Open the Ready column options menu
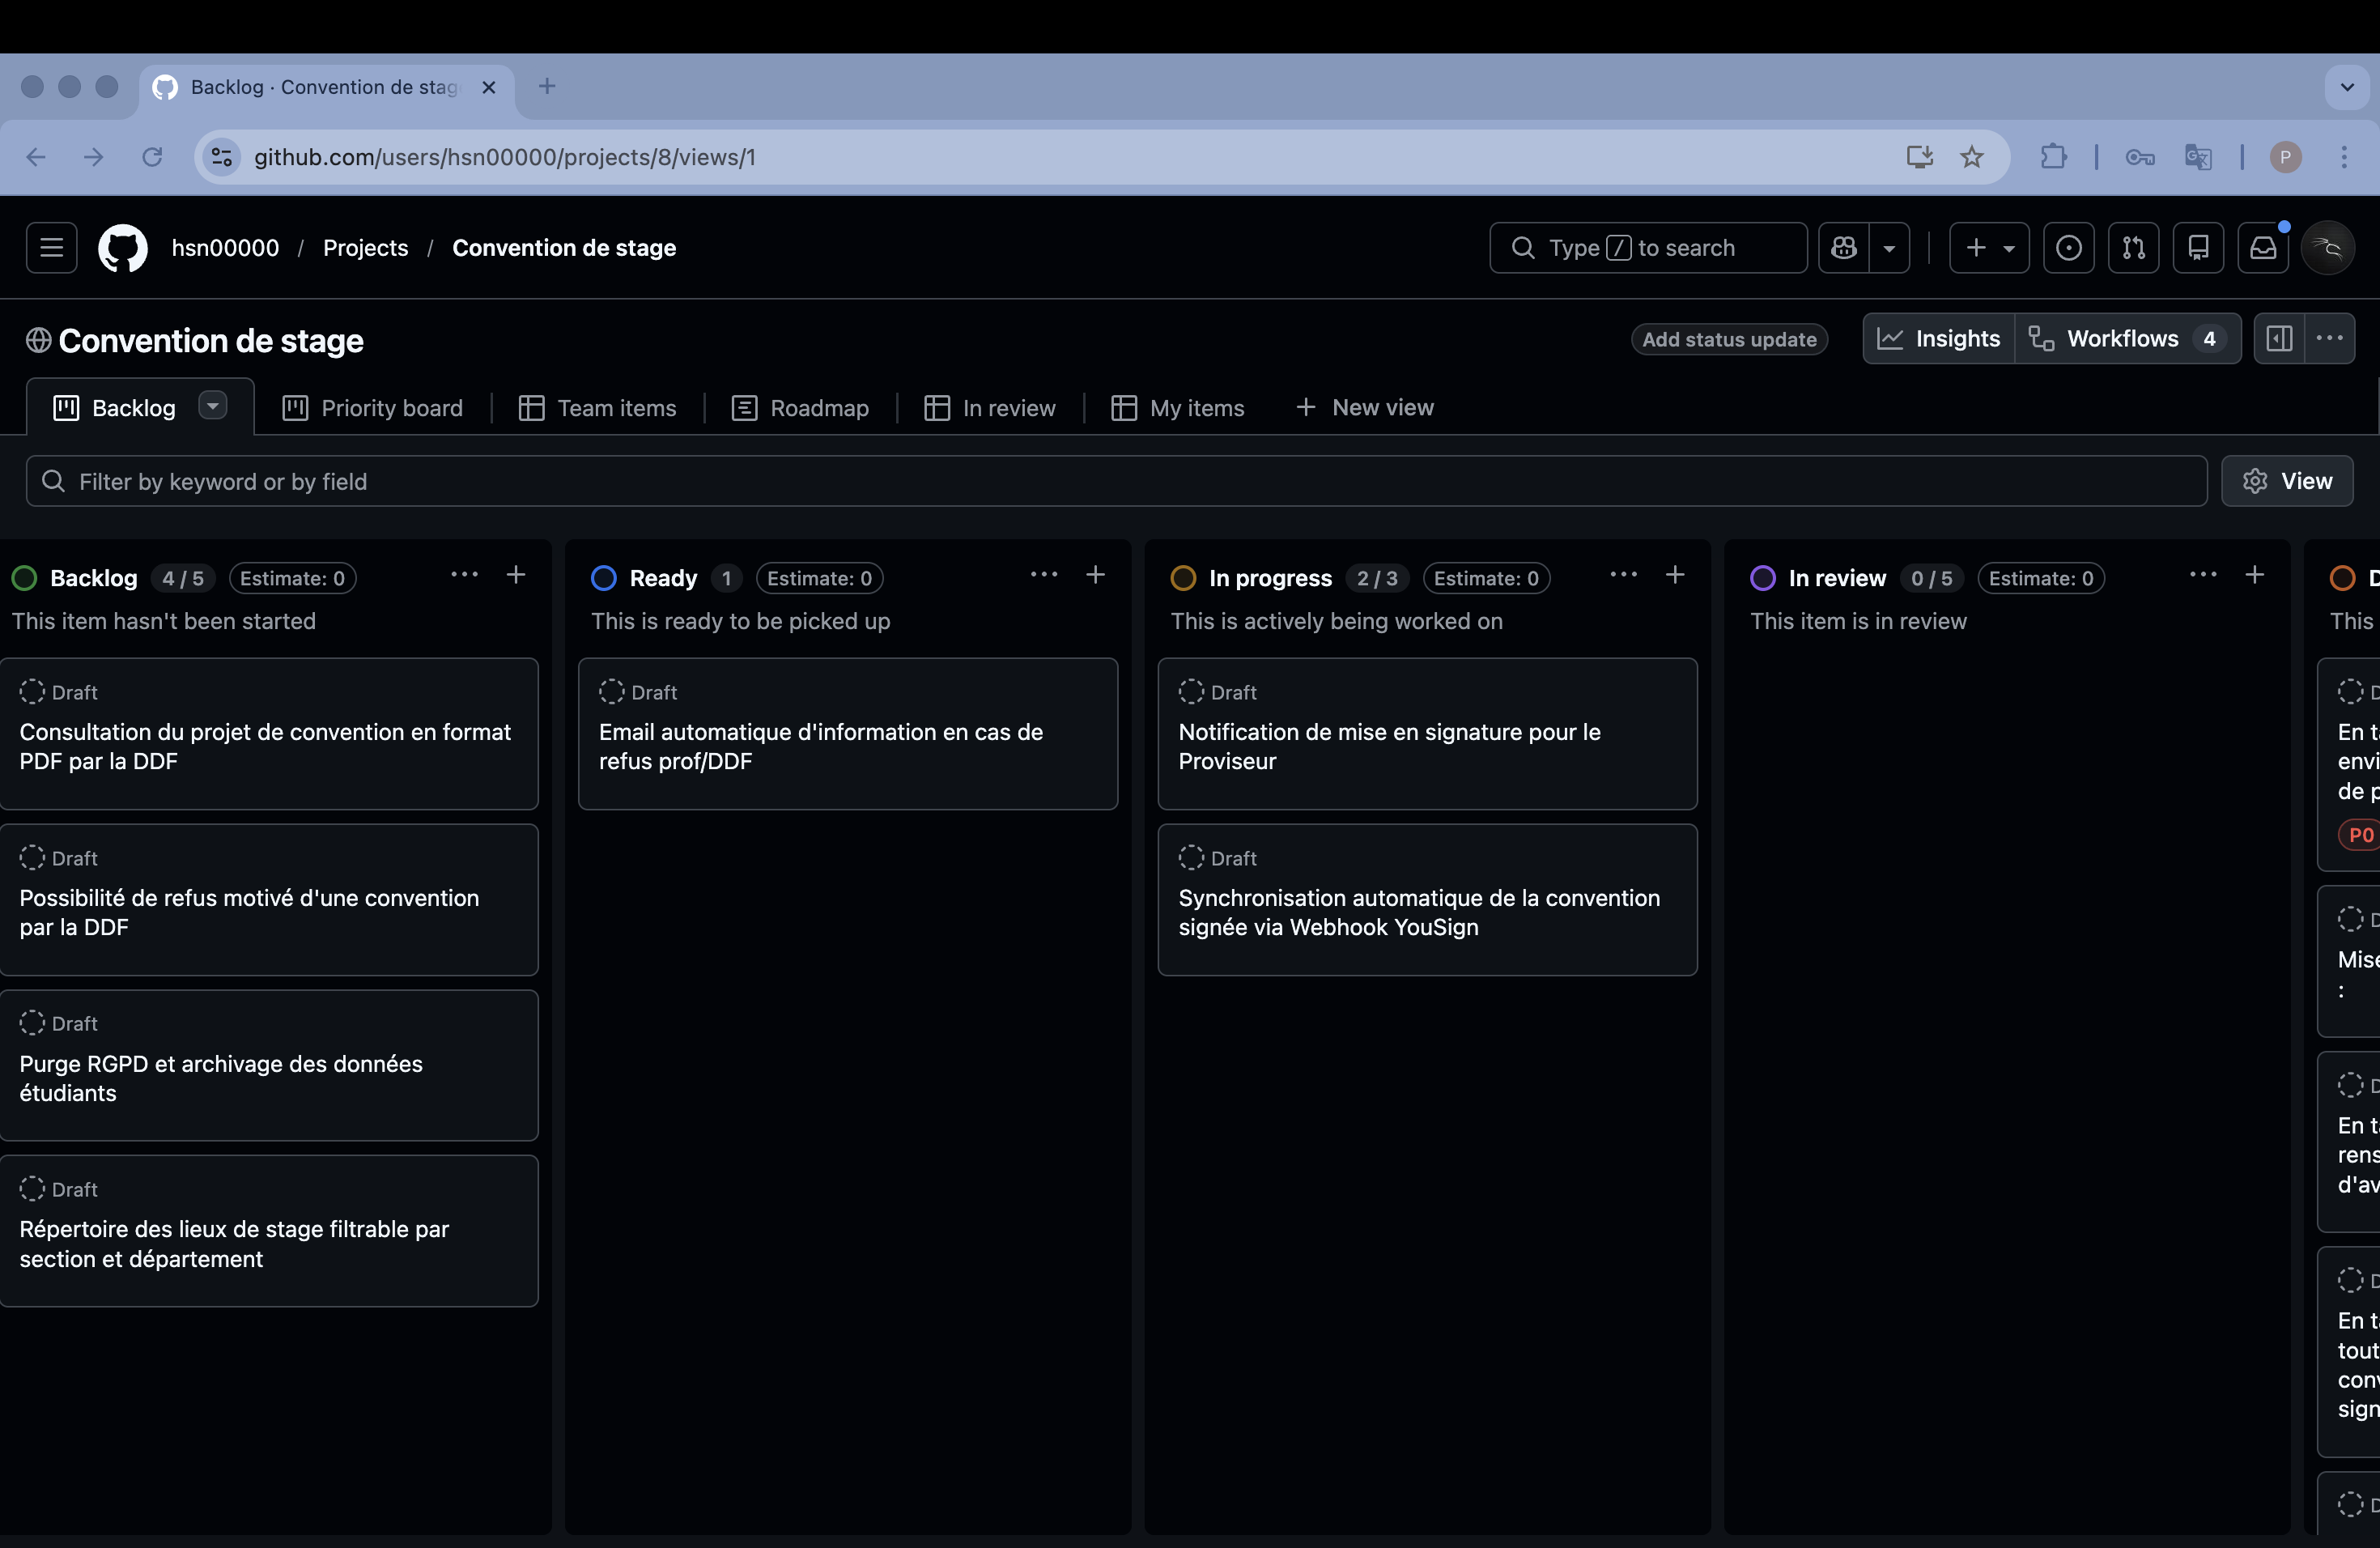2380x1548 pixels. tap(1043, 575)
